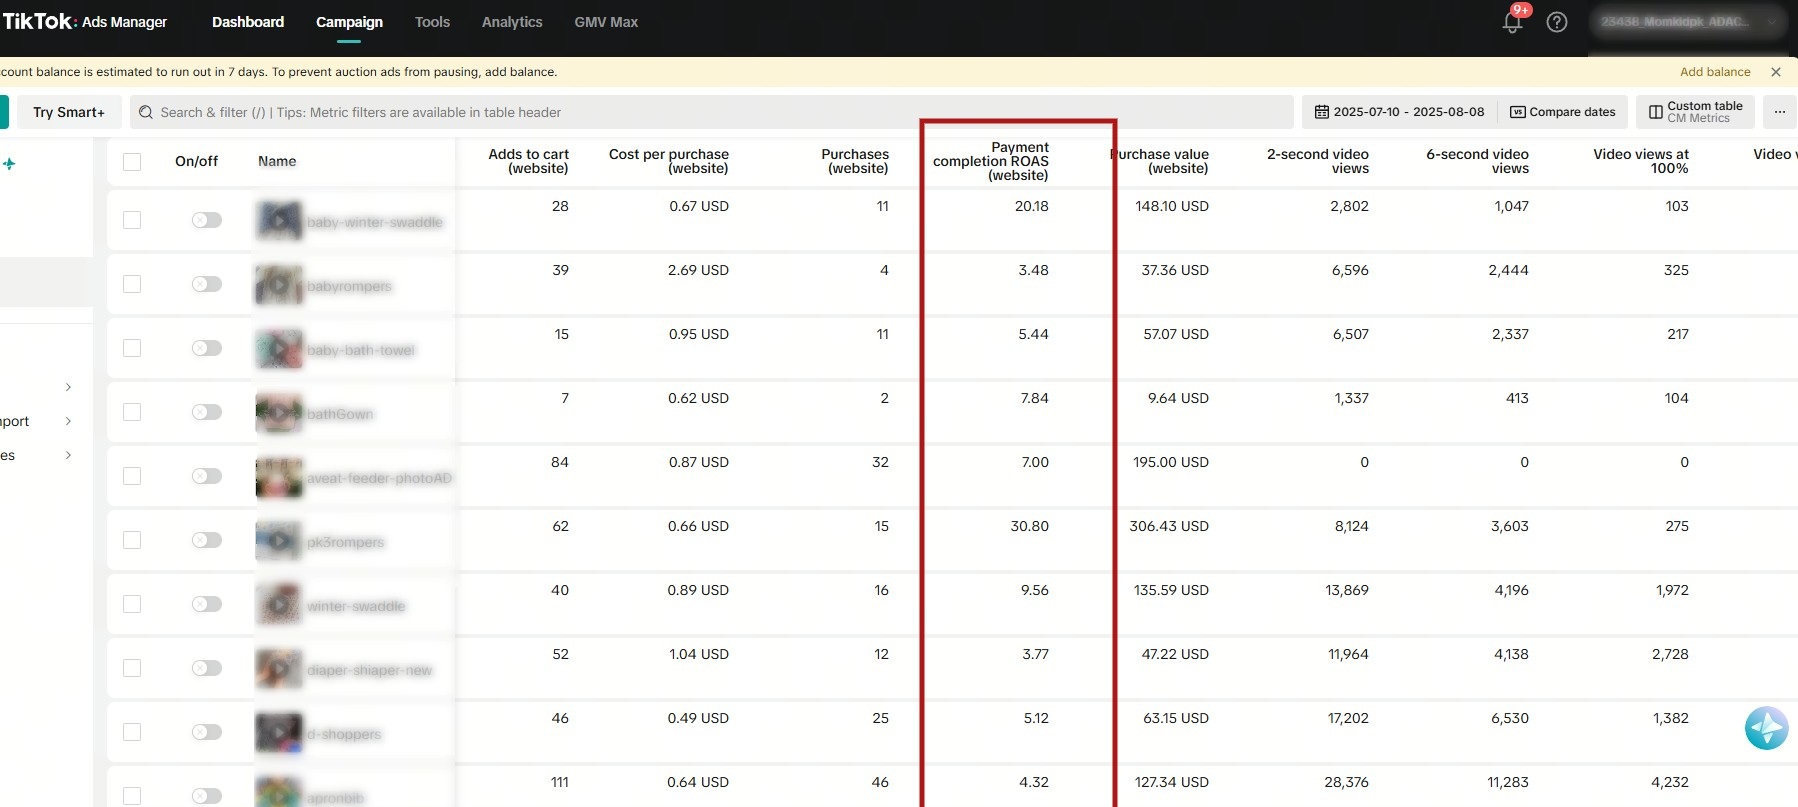Screen dimensions: 1798x807
Task: Expand the first sidebar chevron arrow
Action: point(68,387)
